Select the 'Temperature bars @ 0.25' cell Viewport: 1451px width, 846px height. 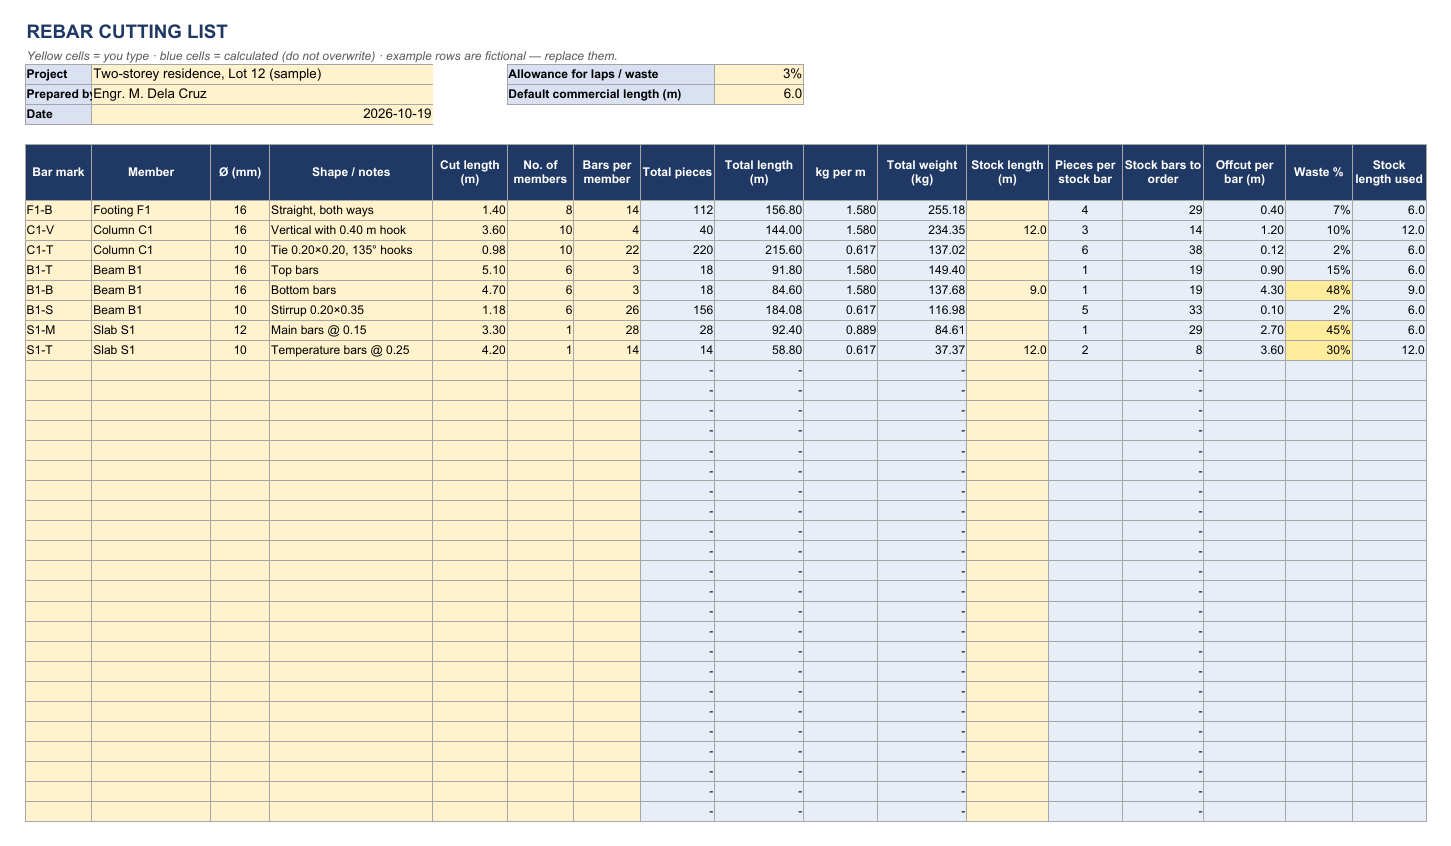(351, 350)
